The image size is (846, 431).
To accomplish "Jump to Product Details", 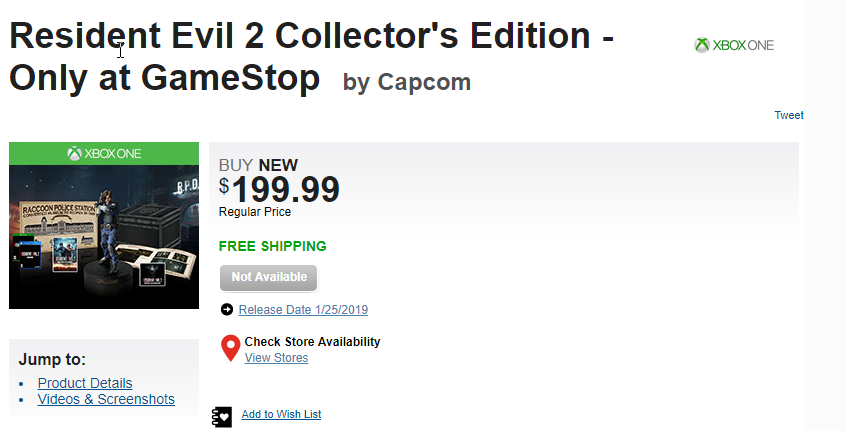I will [x=85, y=383].
